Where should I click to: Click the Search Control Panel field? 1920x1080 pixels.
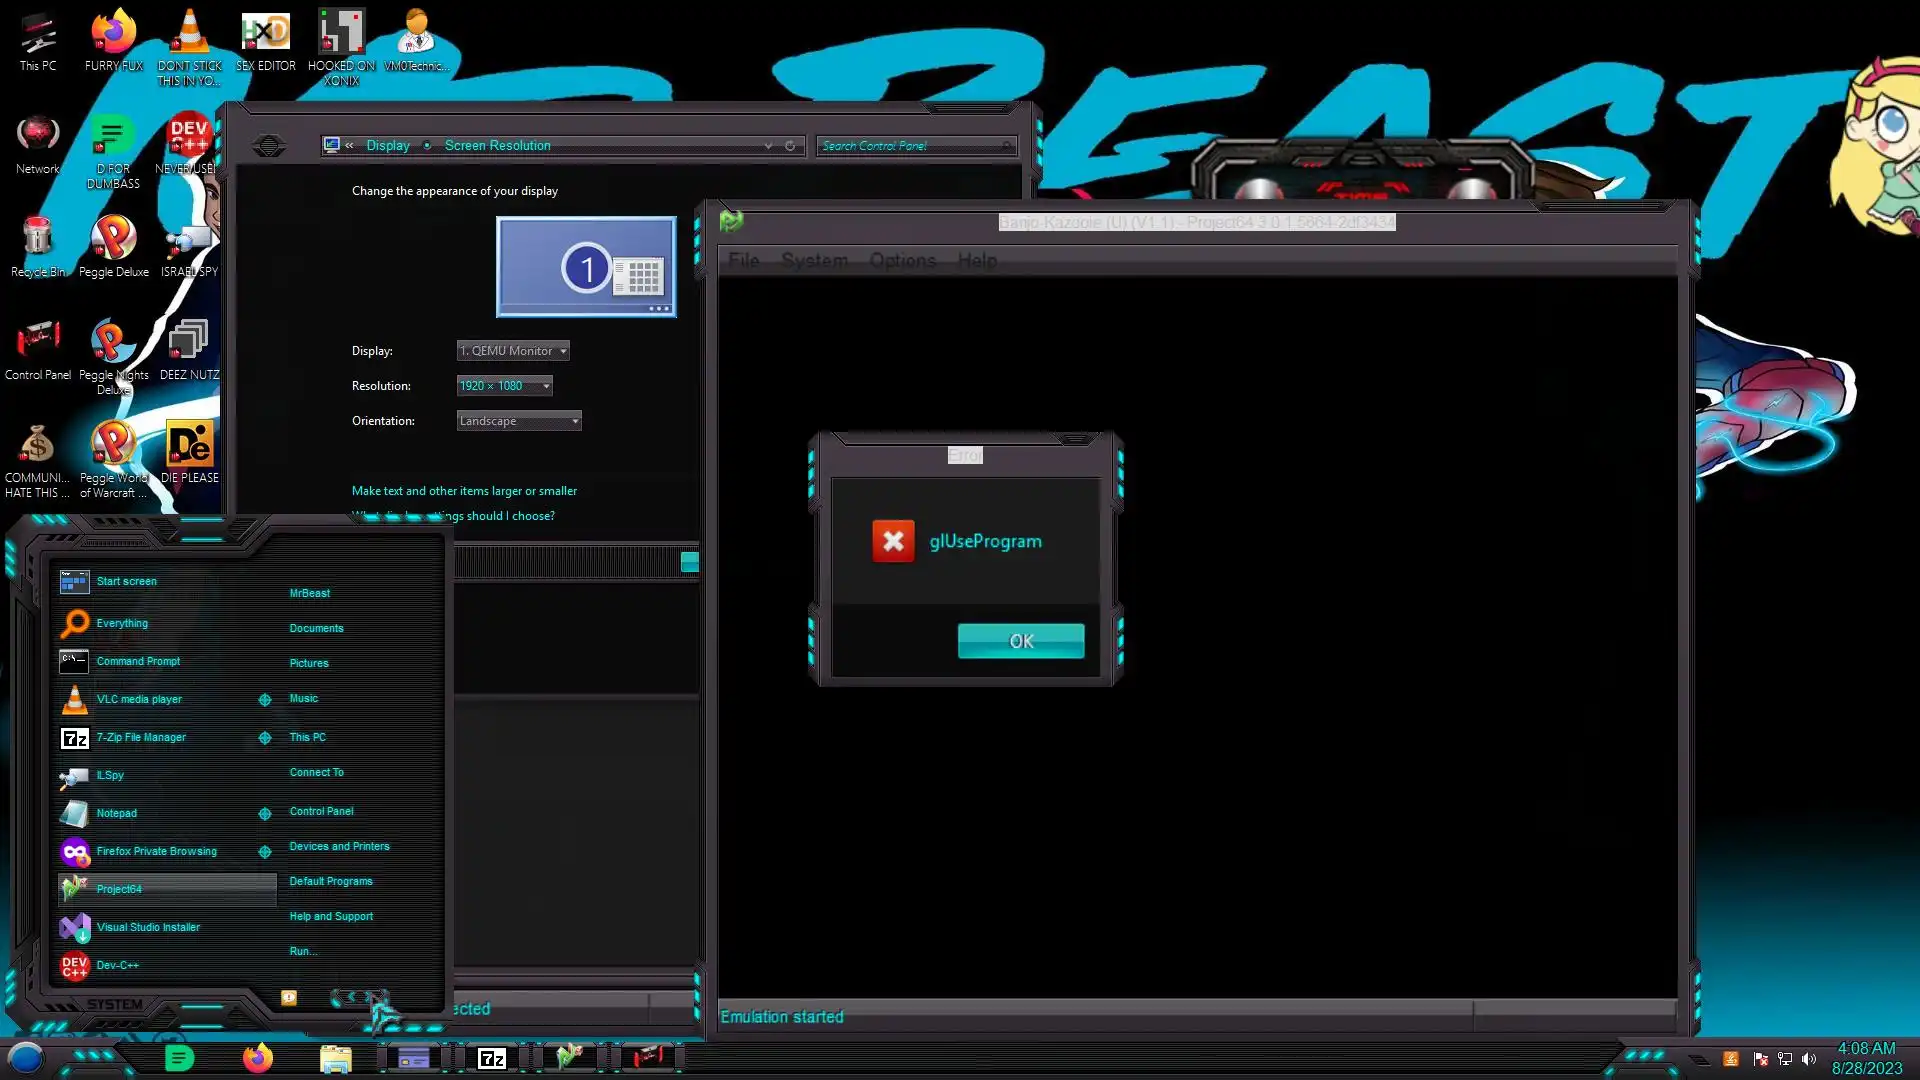(912, 146)
